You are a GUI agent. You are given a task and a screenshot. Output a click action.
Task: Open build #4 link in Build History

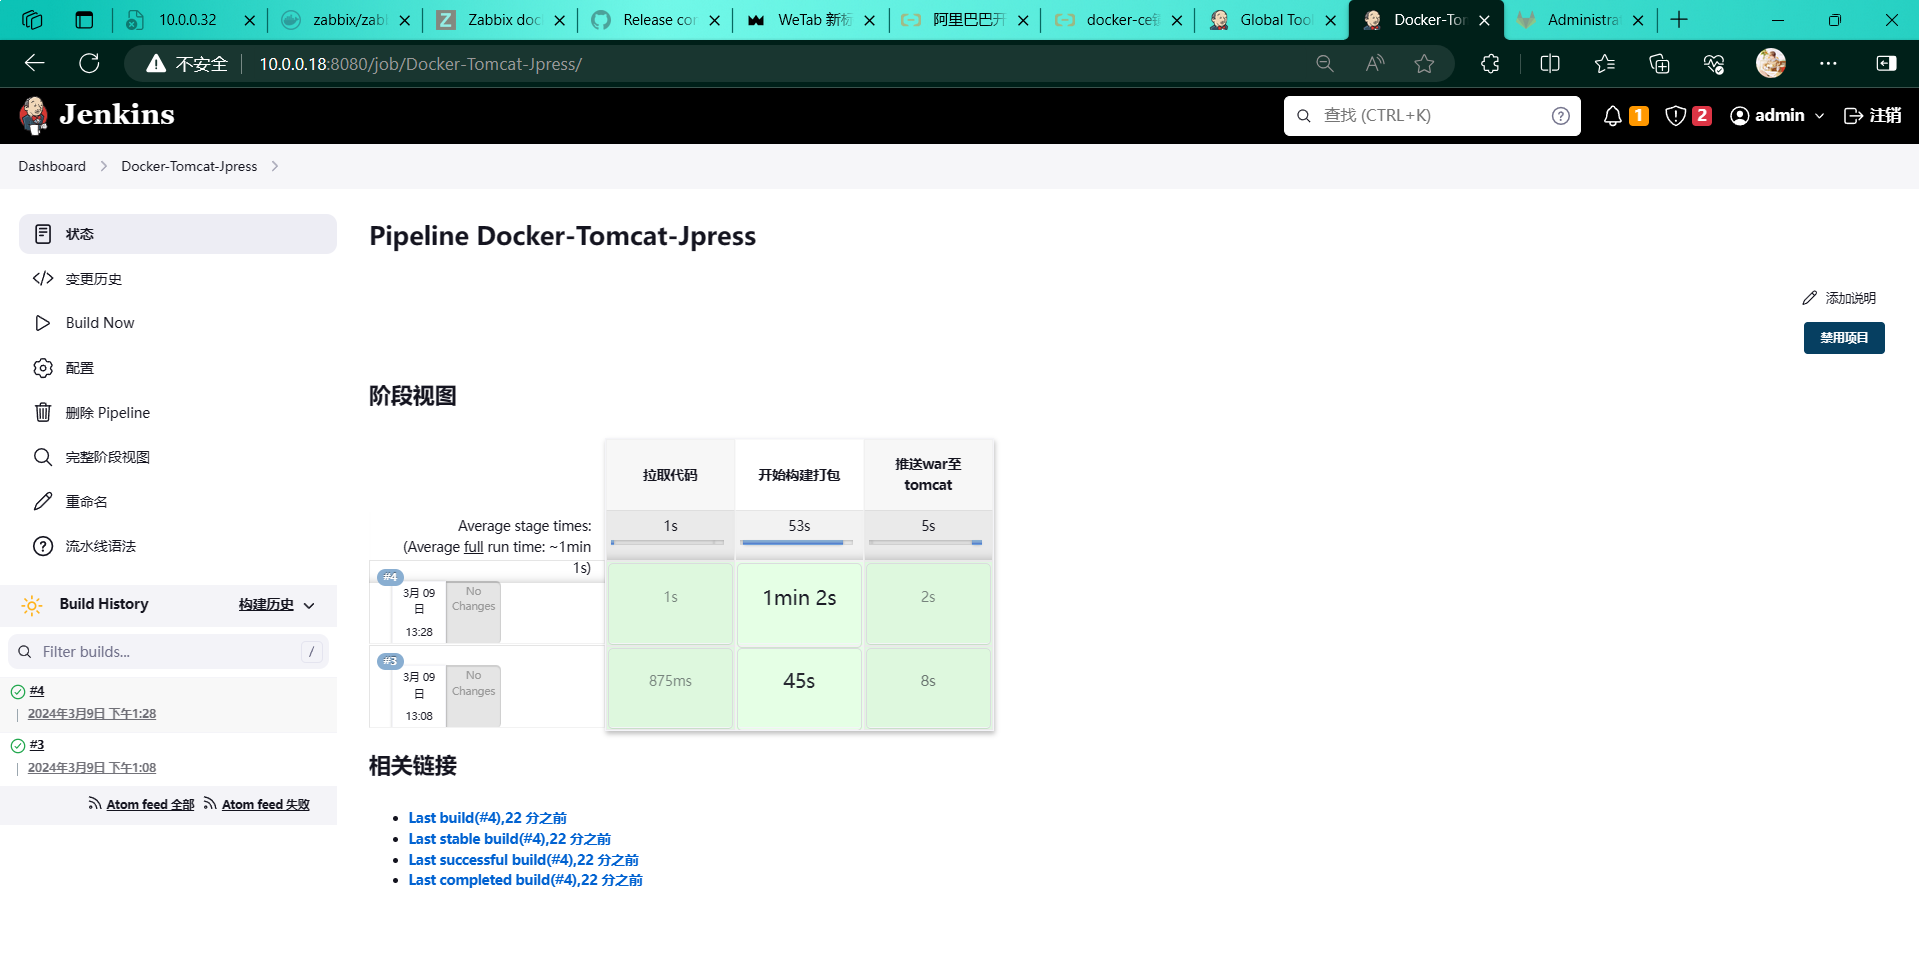click(37, 691)
